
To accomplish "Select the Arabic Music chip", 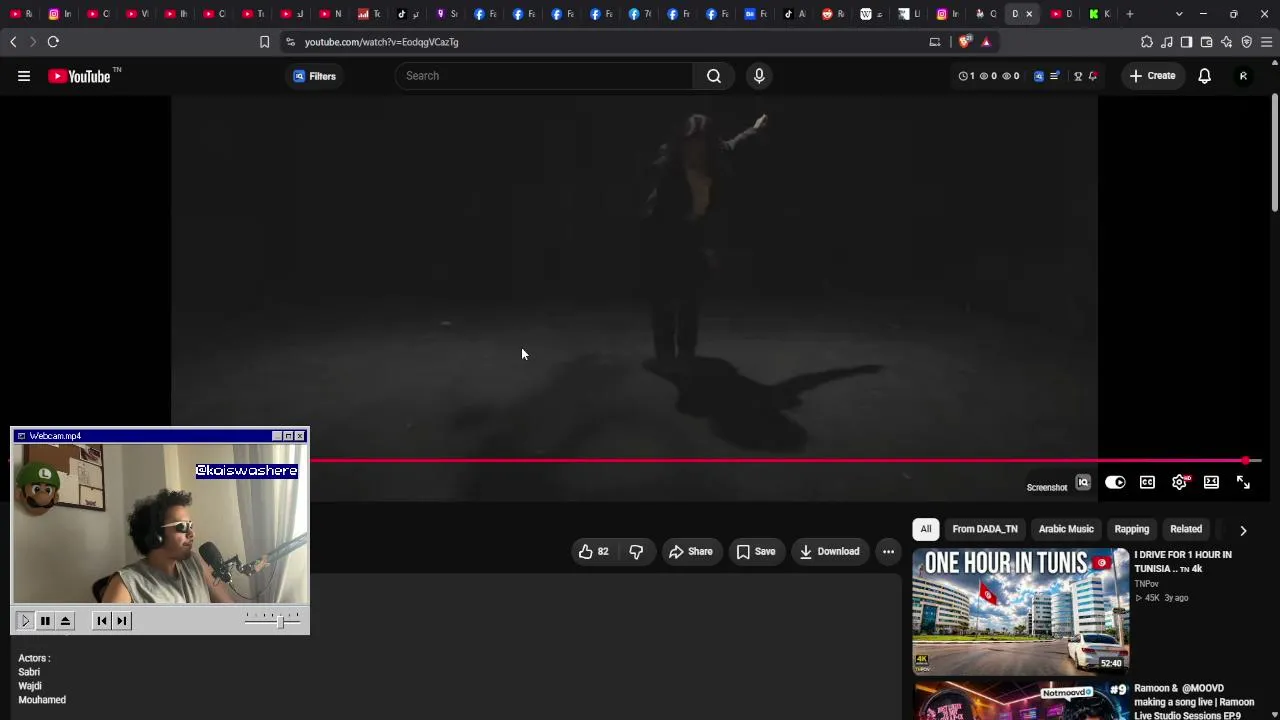I will (x=1066, y=529).
